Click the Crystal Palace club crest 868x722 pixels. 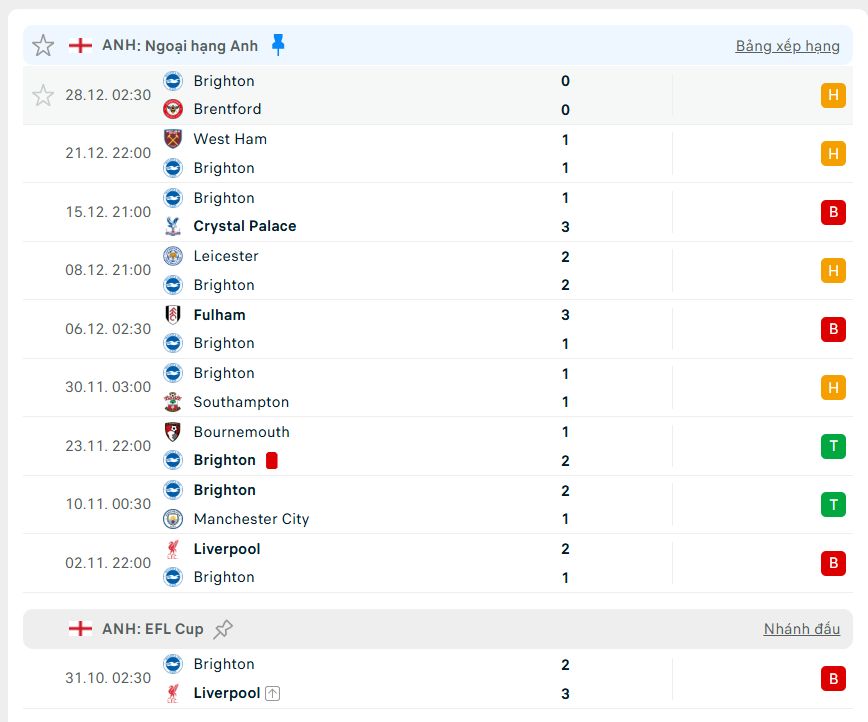(x=173, y=226)
